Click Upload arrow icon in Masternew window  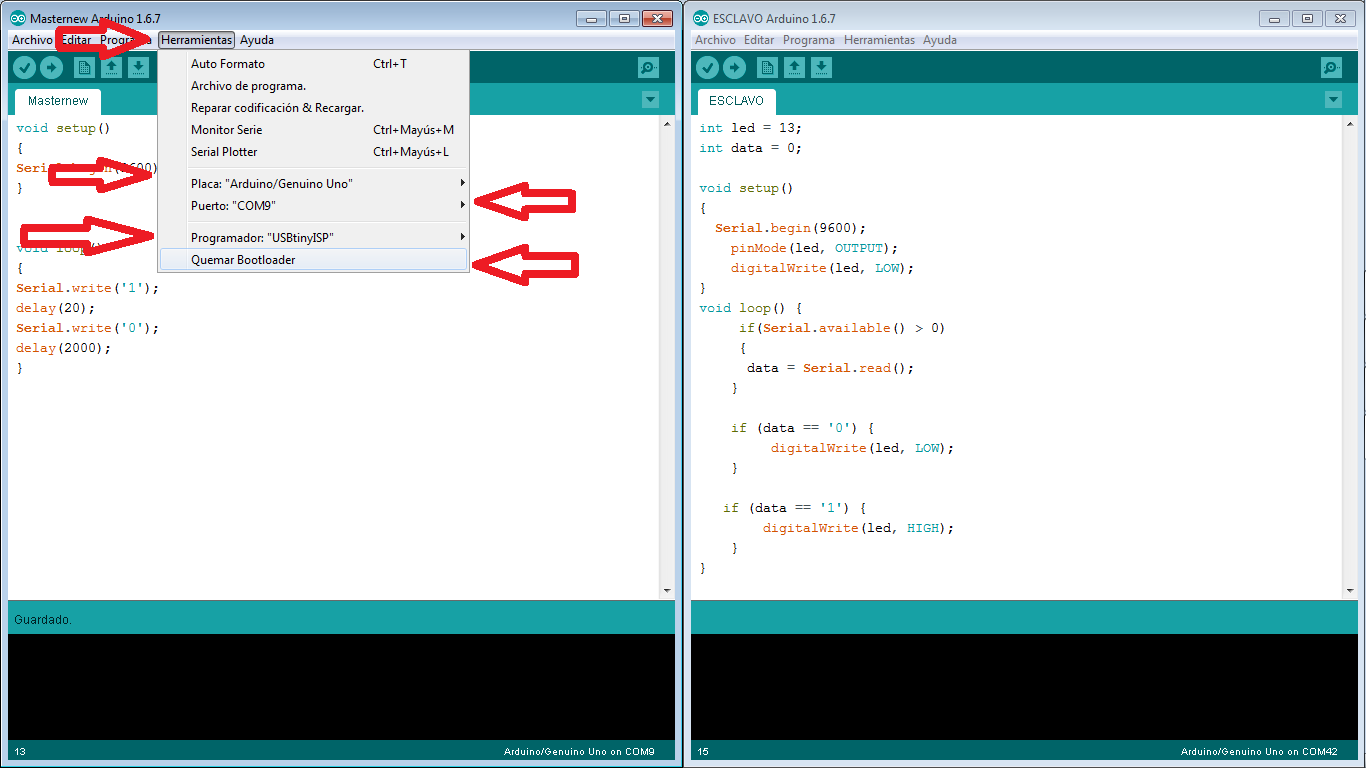(51, 67)
